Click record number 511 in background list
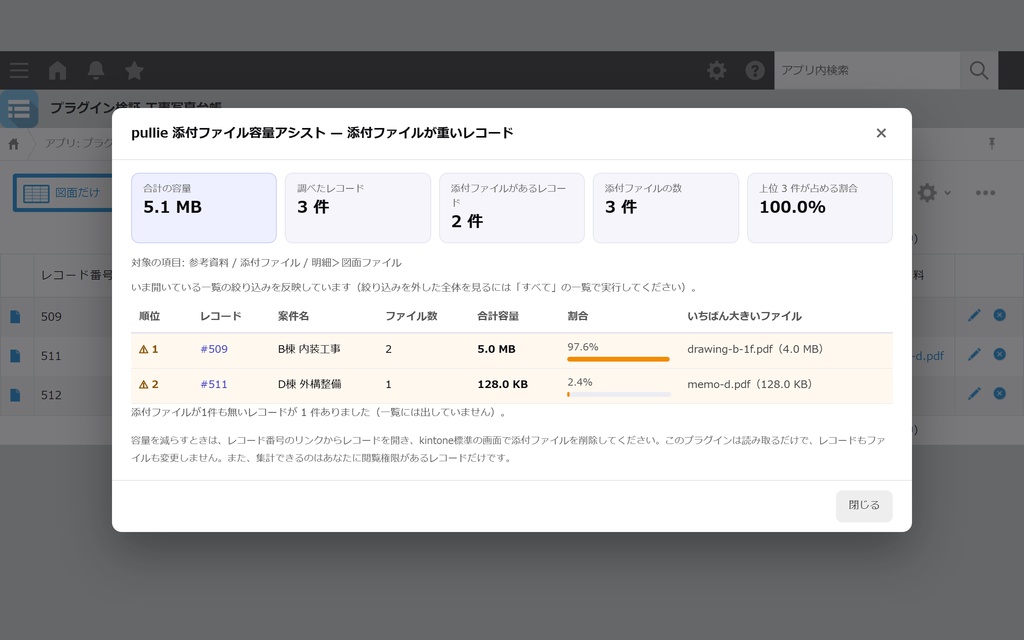 click(51, 356)
